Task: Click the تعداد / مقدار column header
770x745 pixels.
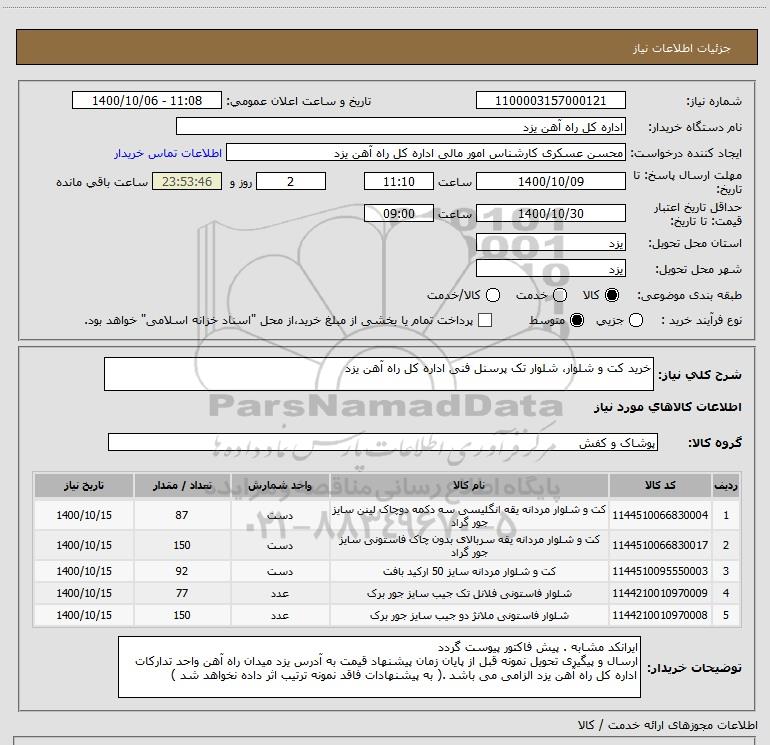Action: coord(182,486)
